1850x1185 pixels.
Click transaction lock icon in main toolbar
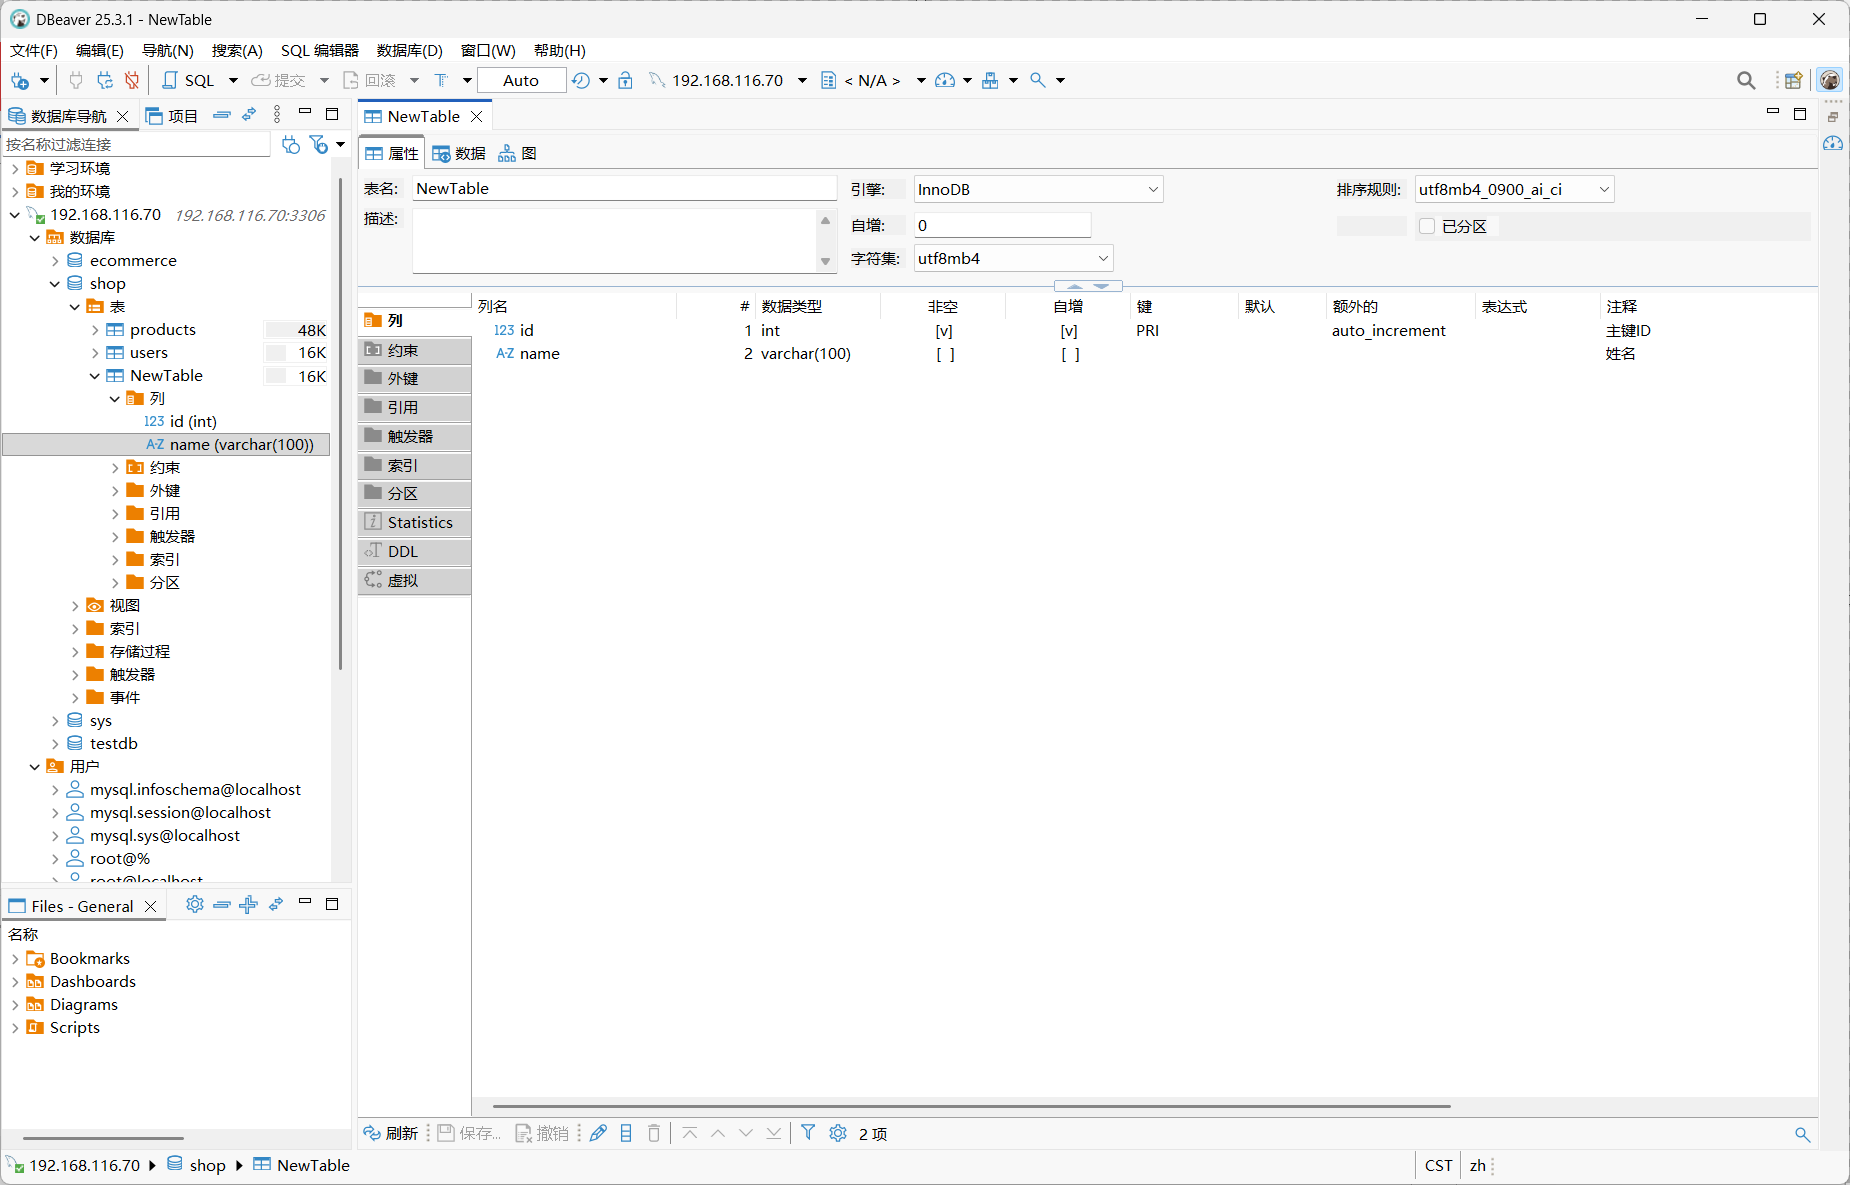[625, 80]
